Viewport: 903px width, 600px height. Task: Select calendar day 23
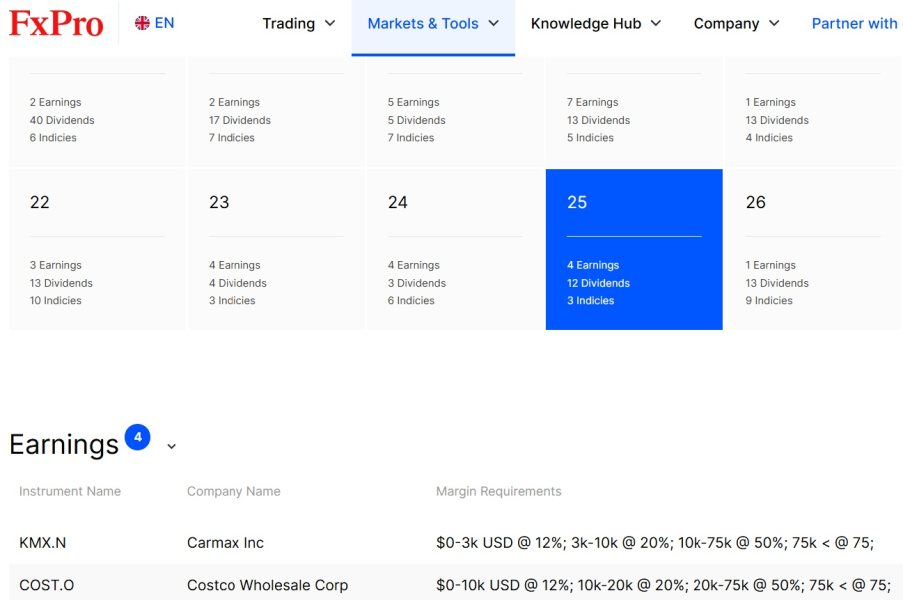(276, 249)
